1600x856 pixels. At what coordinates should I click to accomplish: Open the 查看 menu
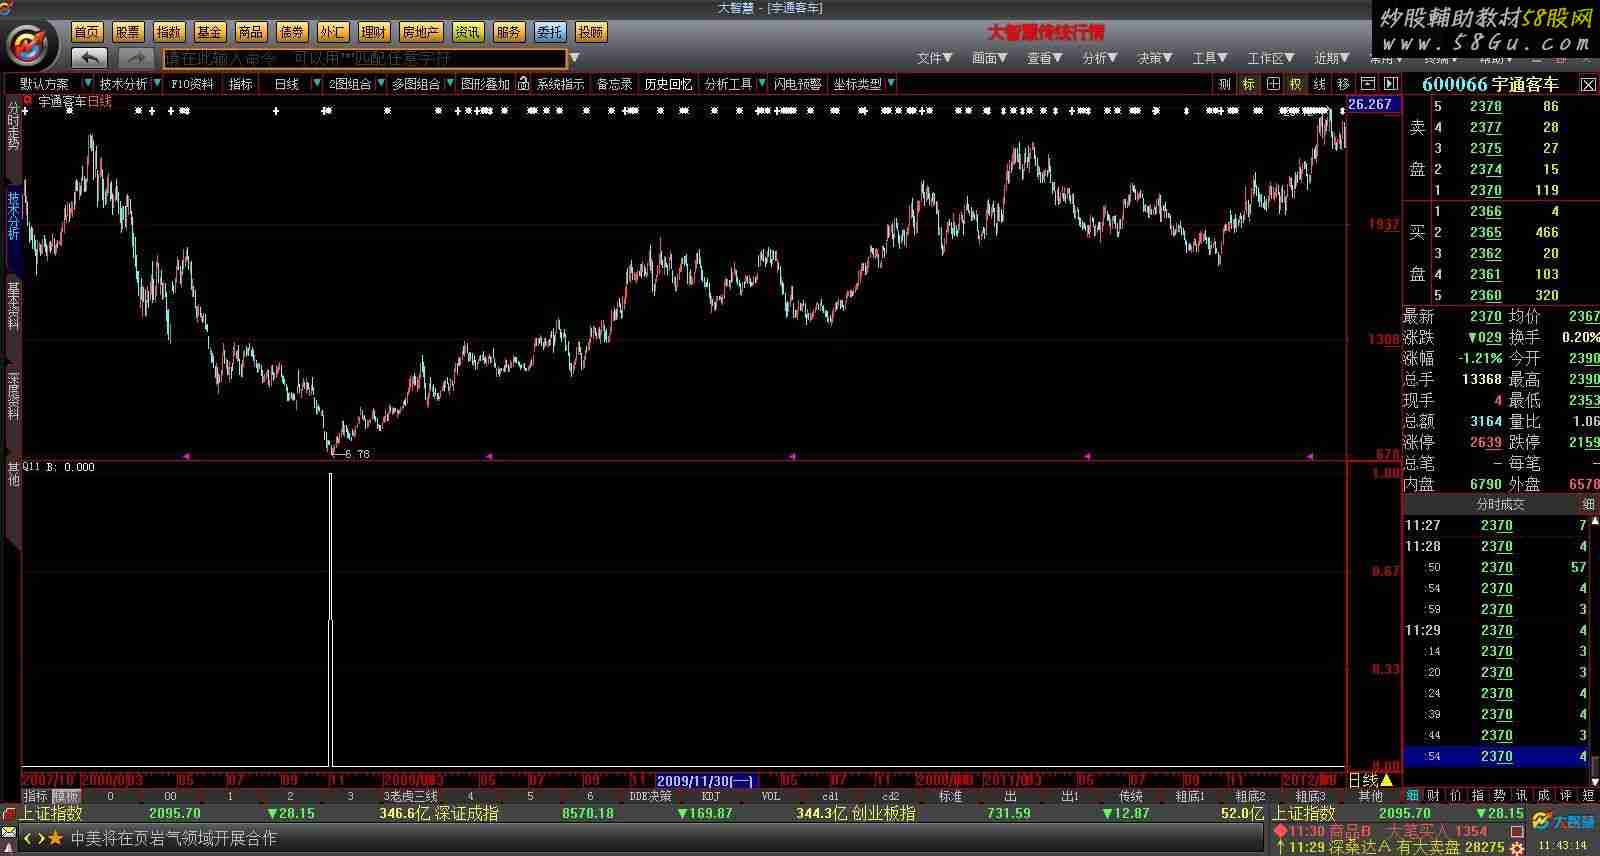tap(1044, 58)
